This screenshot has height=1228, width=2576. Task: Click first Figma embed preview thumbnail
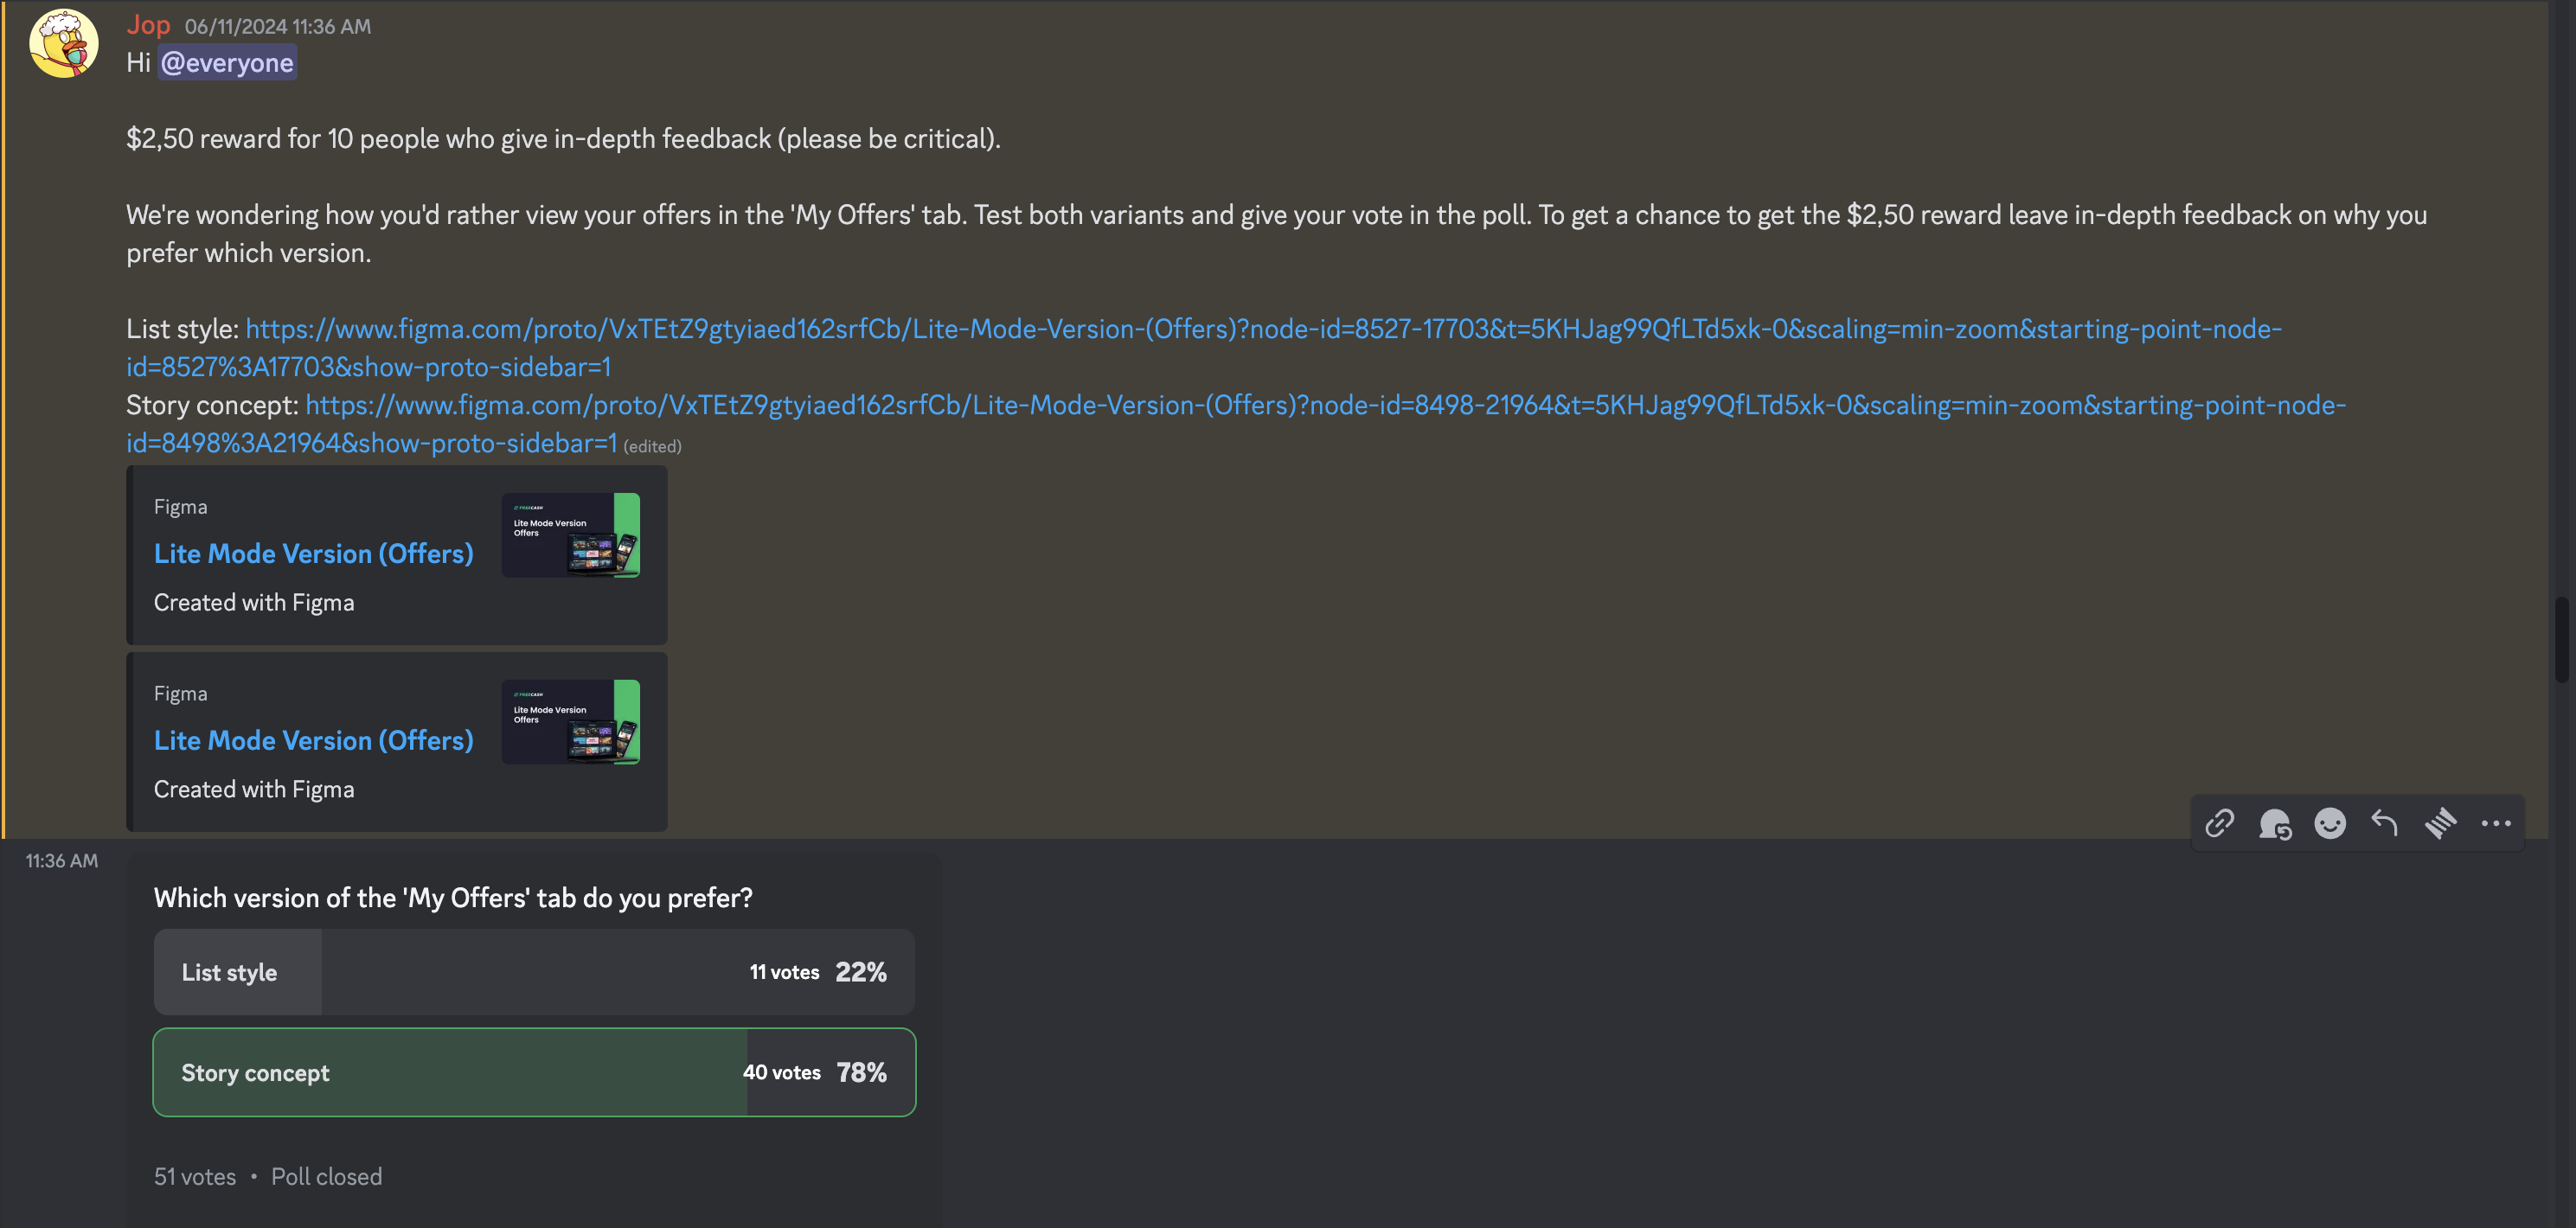(x=570, y=535)
